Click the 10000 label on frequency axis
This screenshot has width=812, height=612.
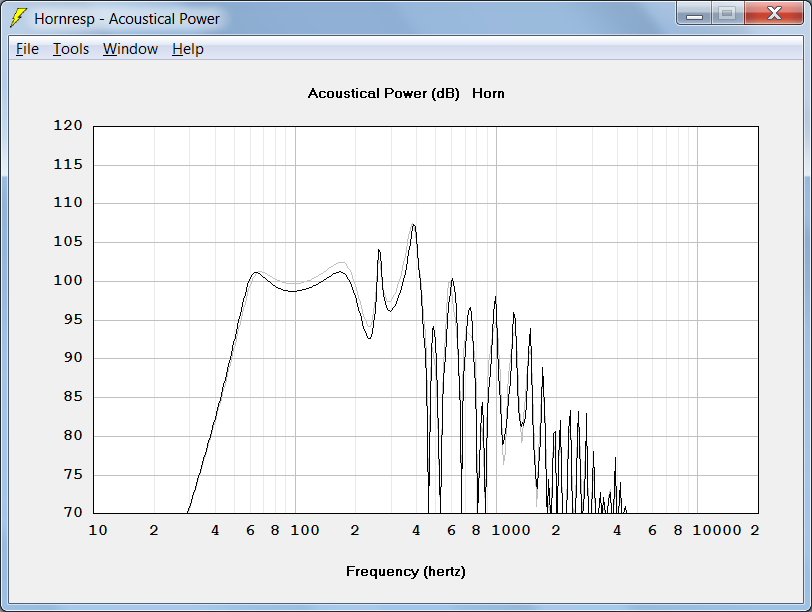coord(717,530)
